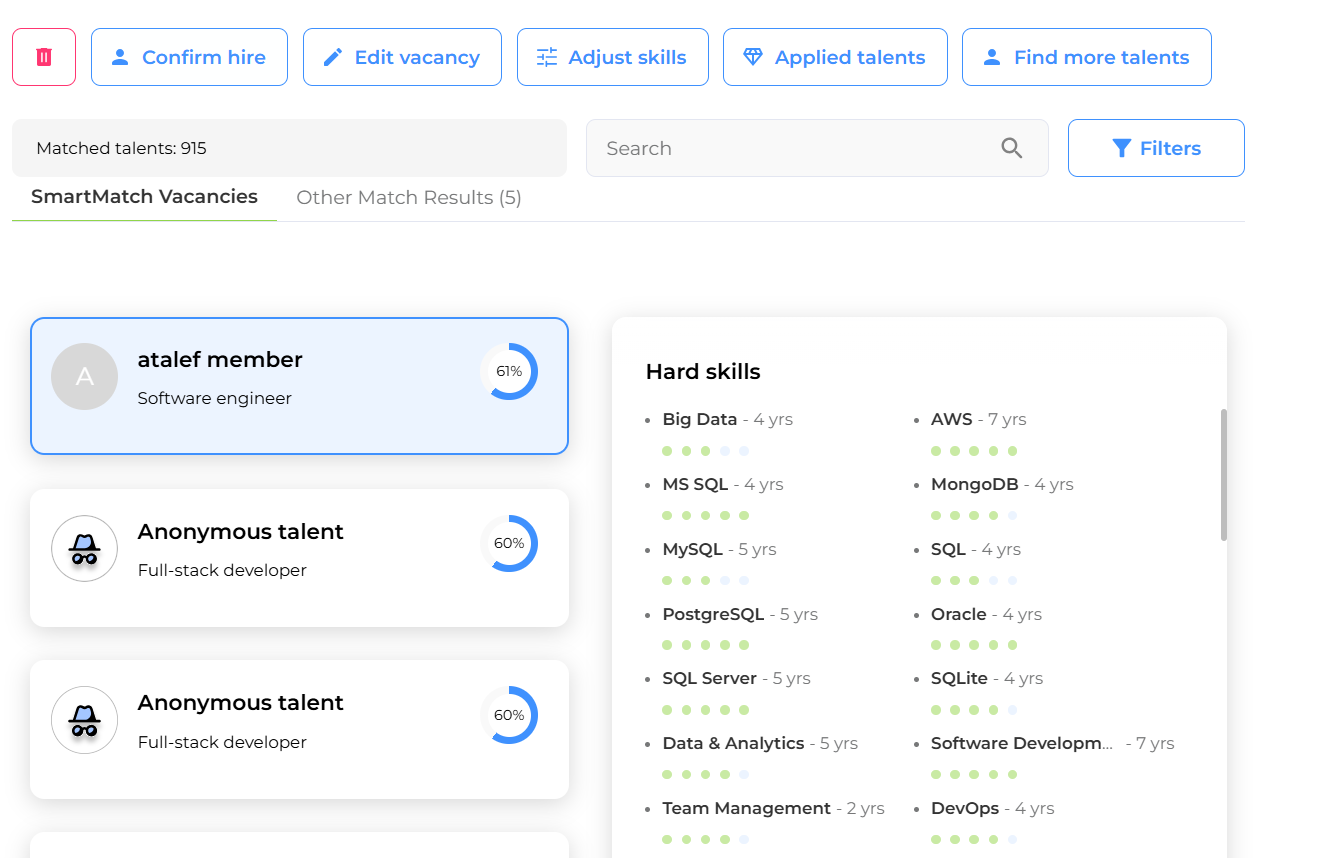
Task: Click the Matched talents: 915 label
Action: [121, 148]
